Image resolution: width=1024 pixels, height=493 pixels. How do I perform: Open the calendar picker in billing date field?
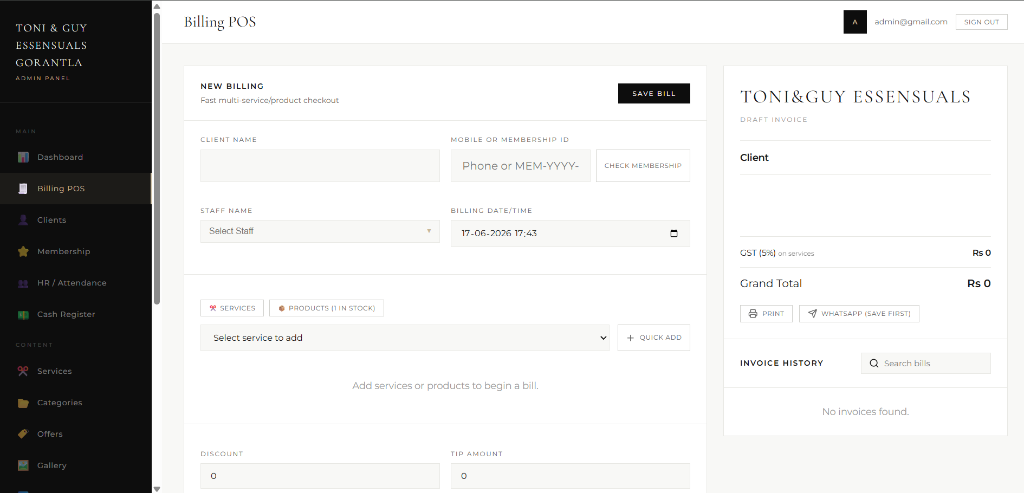pyautogui.click(x=674, y=233)
